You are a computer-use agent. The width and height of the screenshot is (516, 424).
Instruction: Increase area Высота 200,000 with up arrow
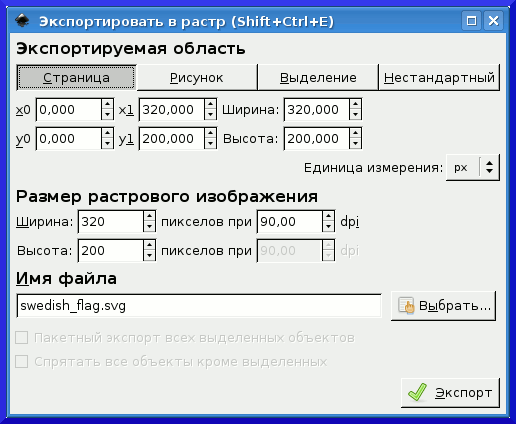tap(355, 133)
